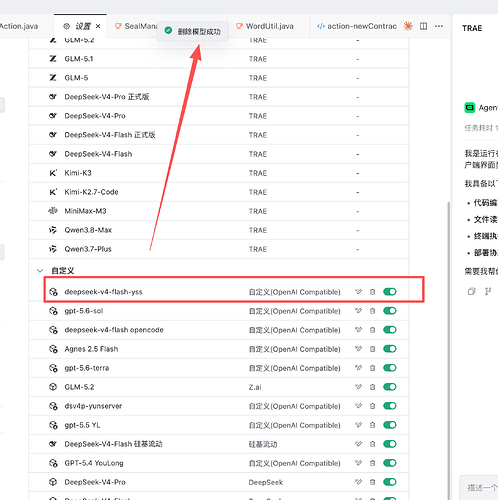
Task: Click the orange starburst icon in tab bar
Action: [x=408, y=26]
